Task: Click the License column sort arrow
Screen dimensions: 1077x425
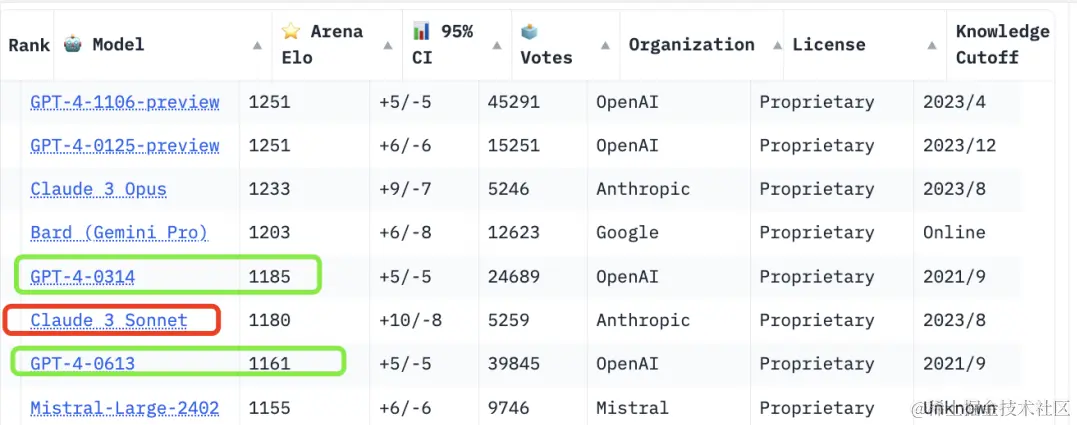Action: (932, 45)
